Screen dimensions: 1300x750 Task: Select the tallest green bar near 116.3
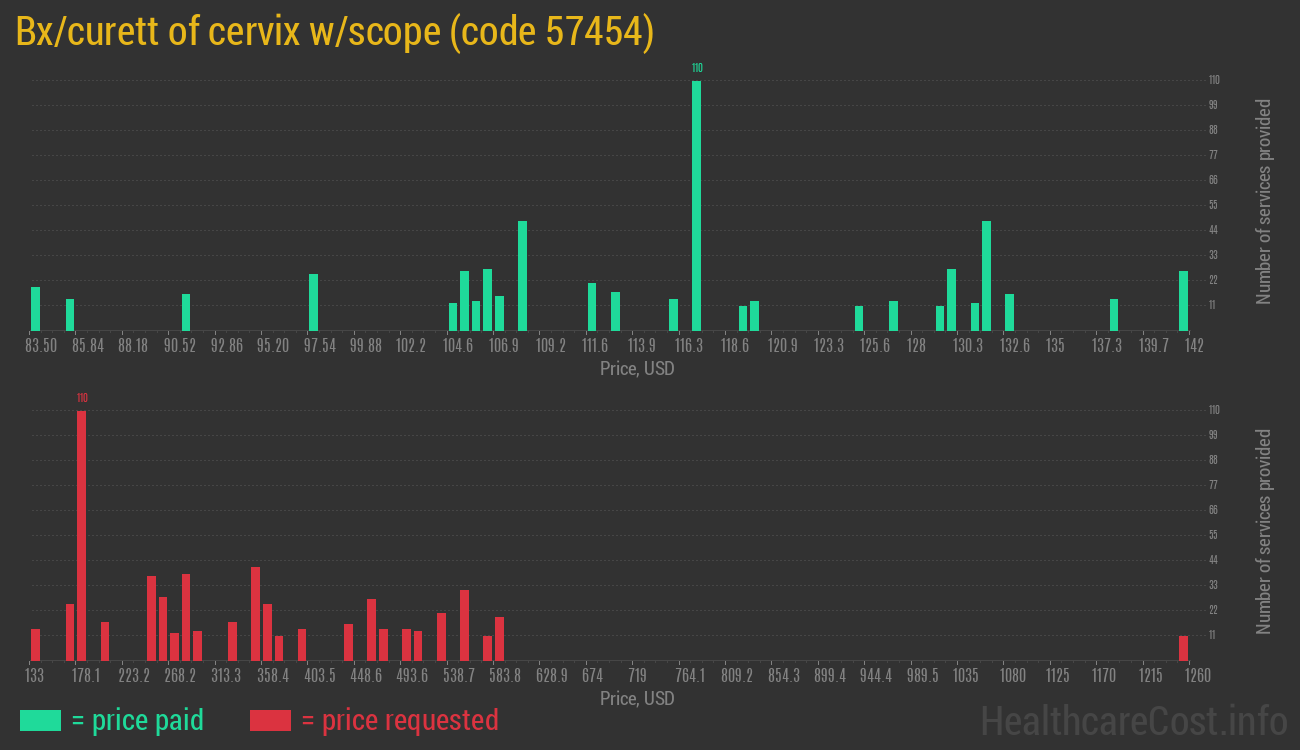click(696, 205)
